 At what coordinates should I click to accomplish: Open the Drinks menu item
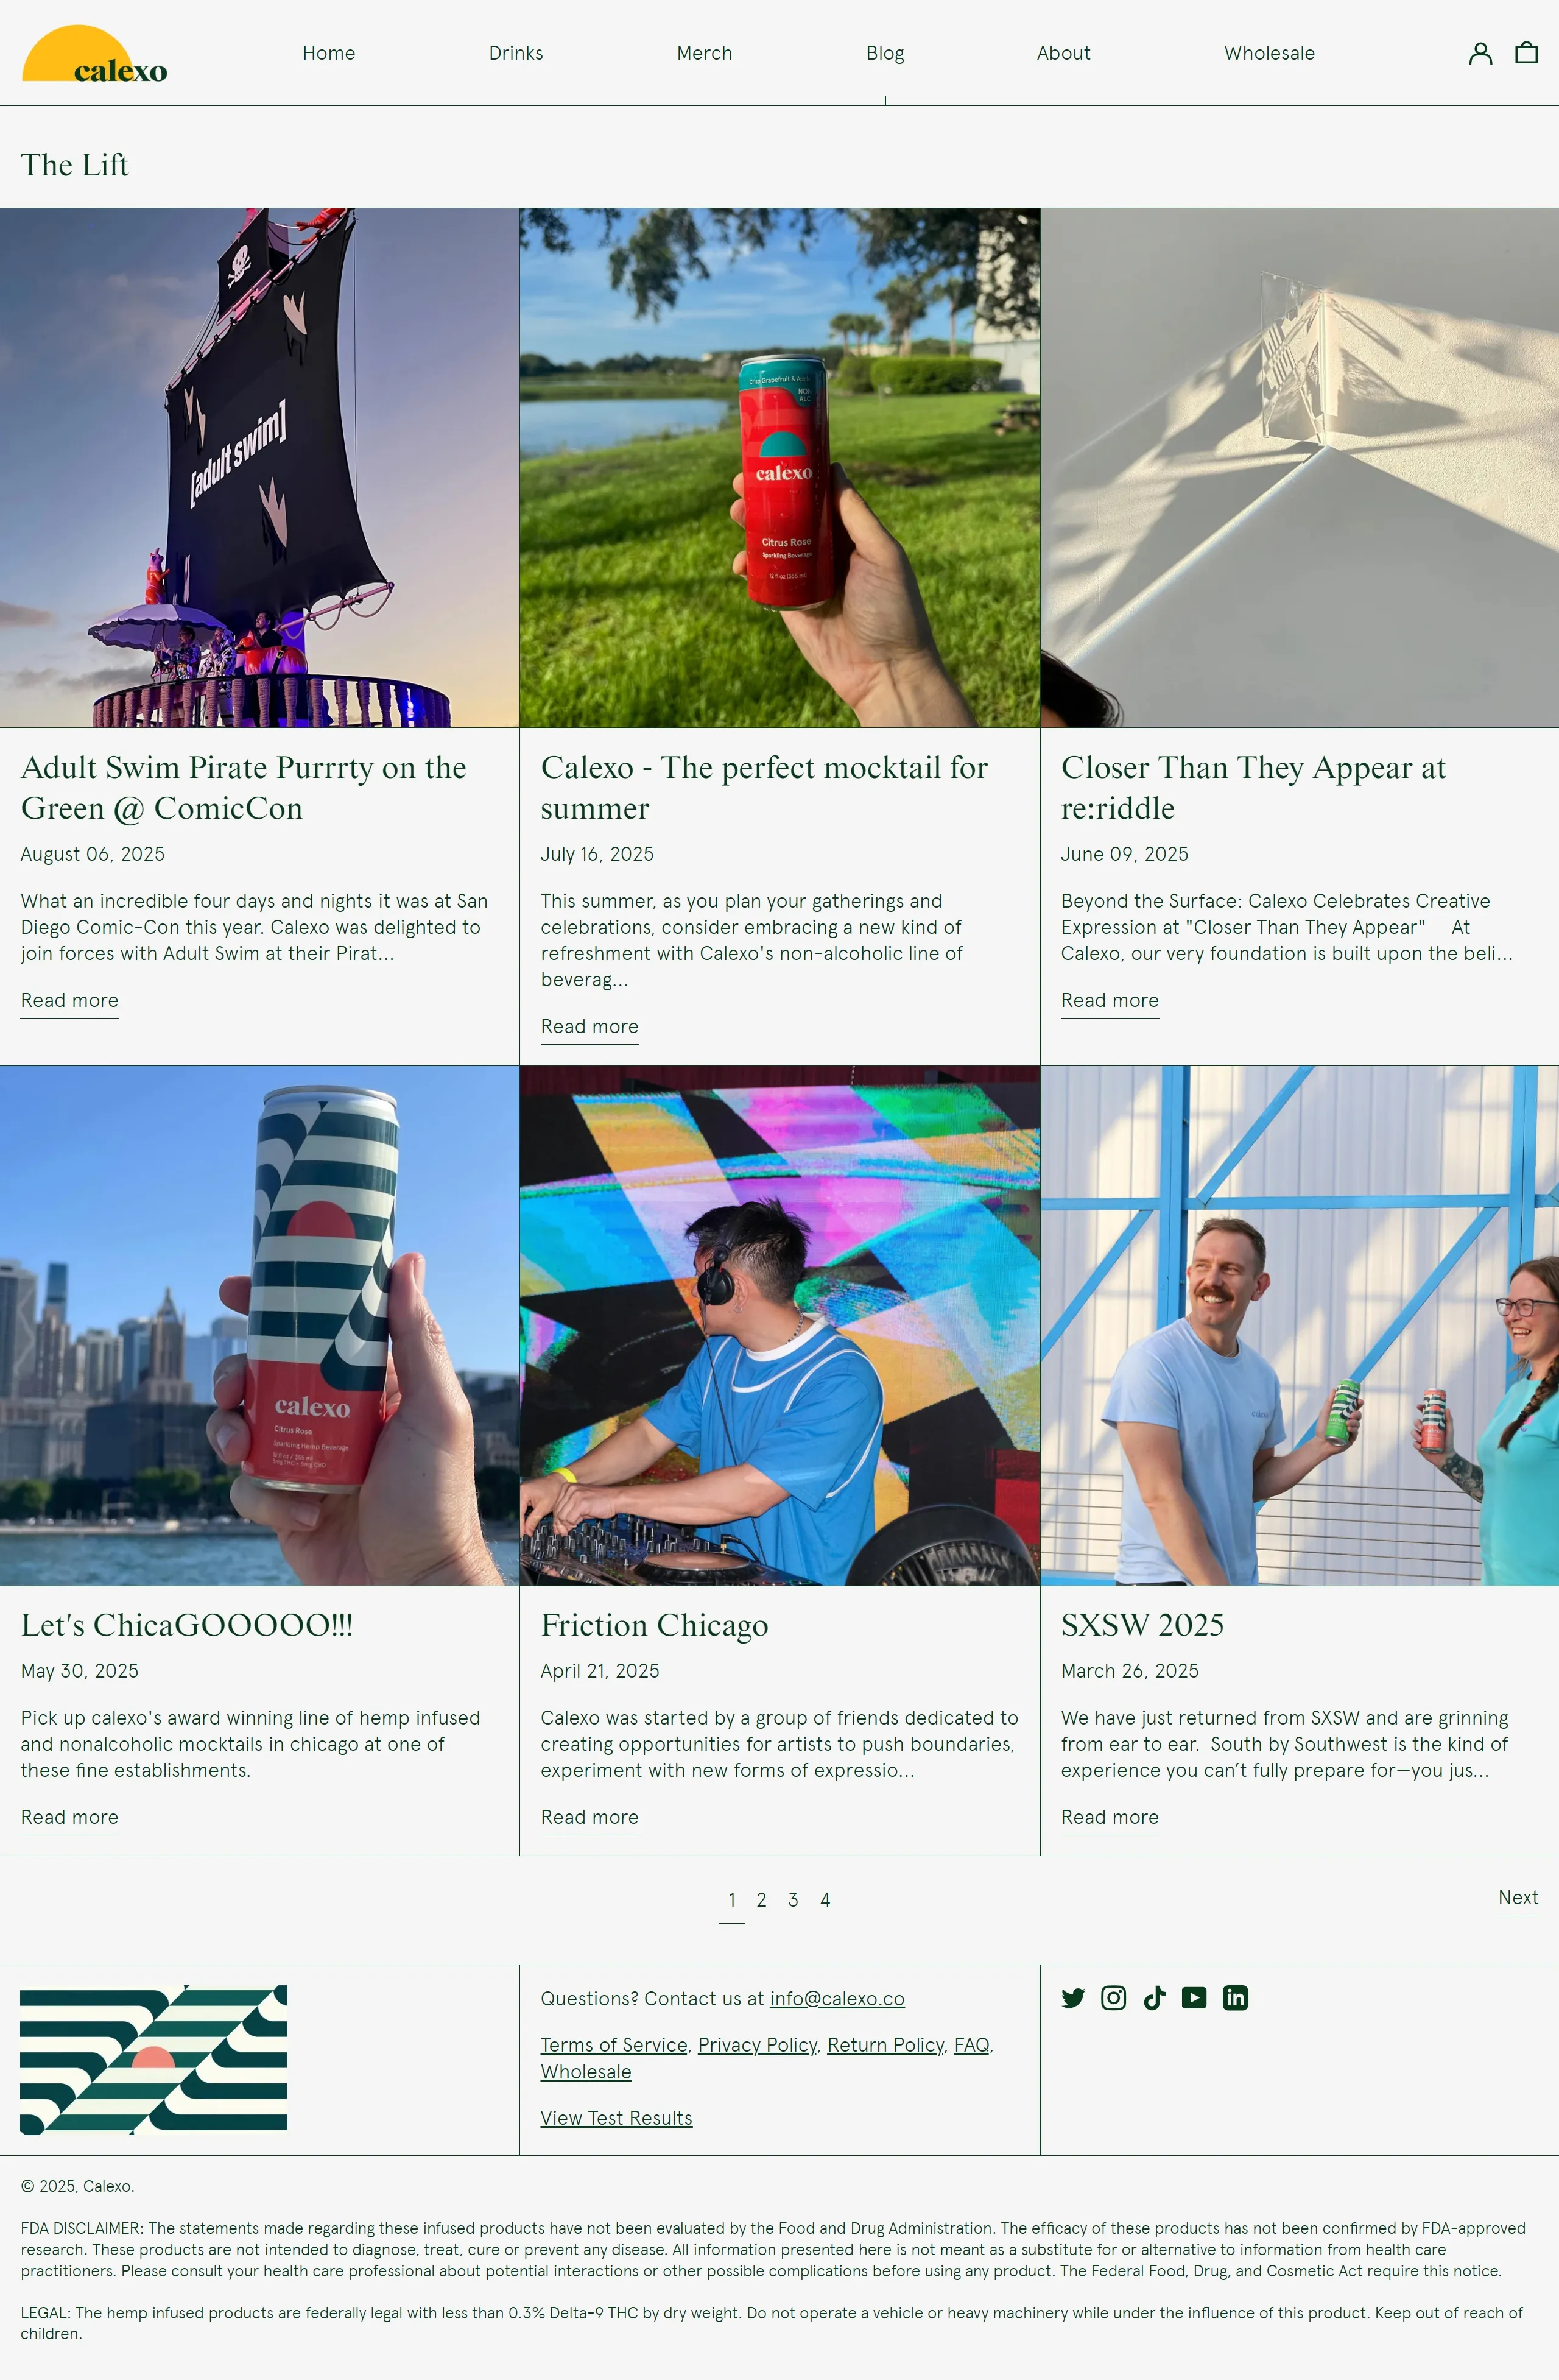click(515, 53)
